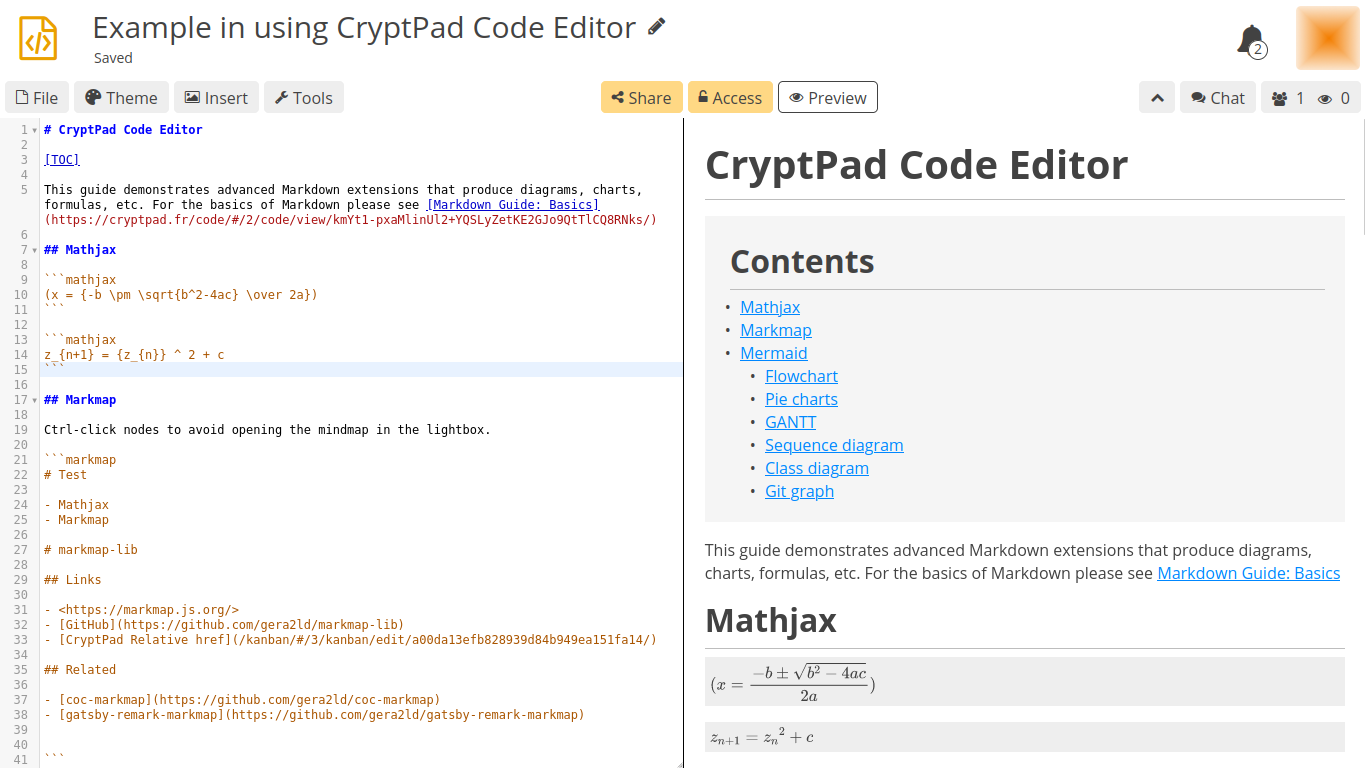Click the CryptPad code app logo icon
1366x768 pixels.
(38, 38)
